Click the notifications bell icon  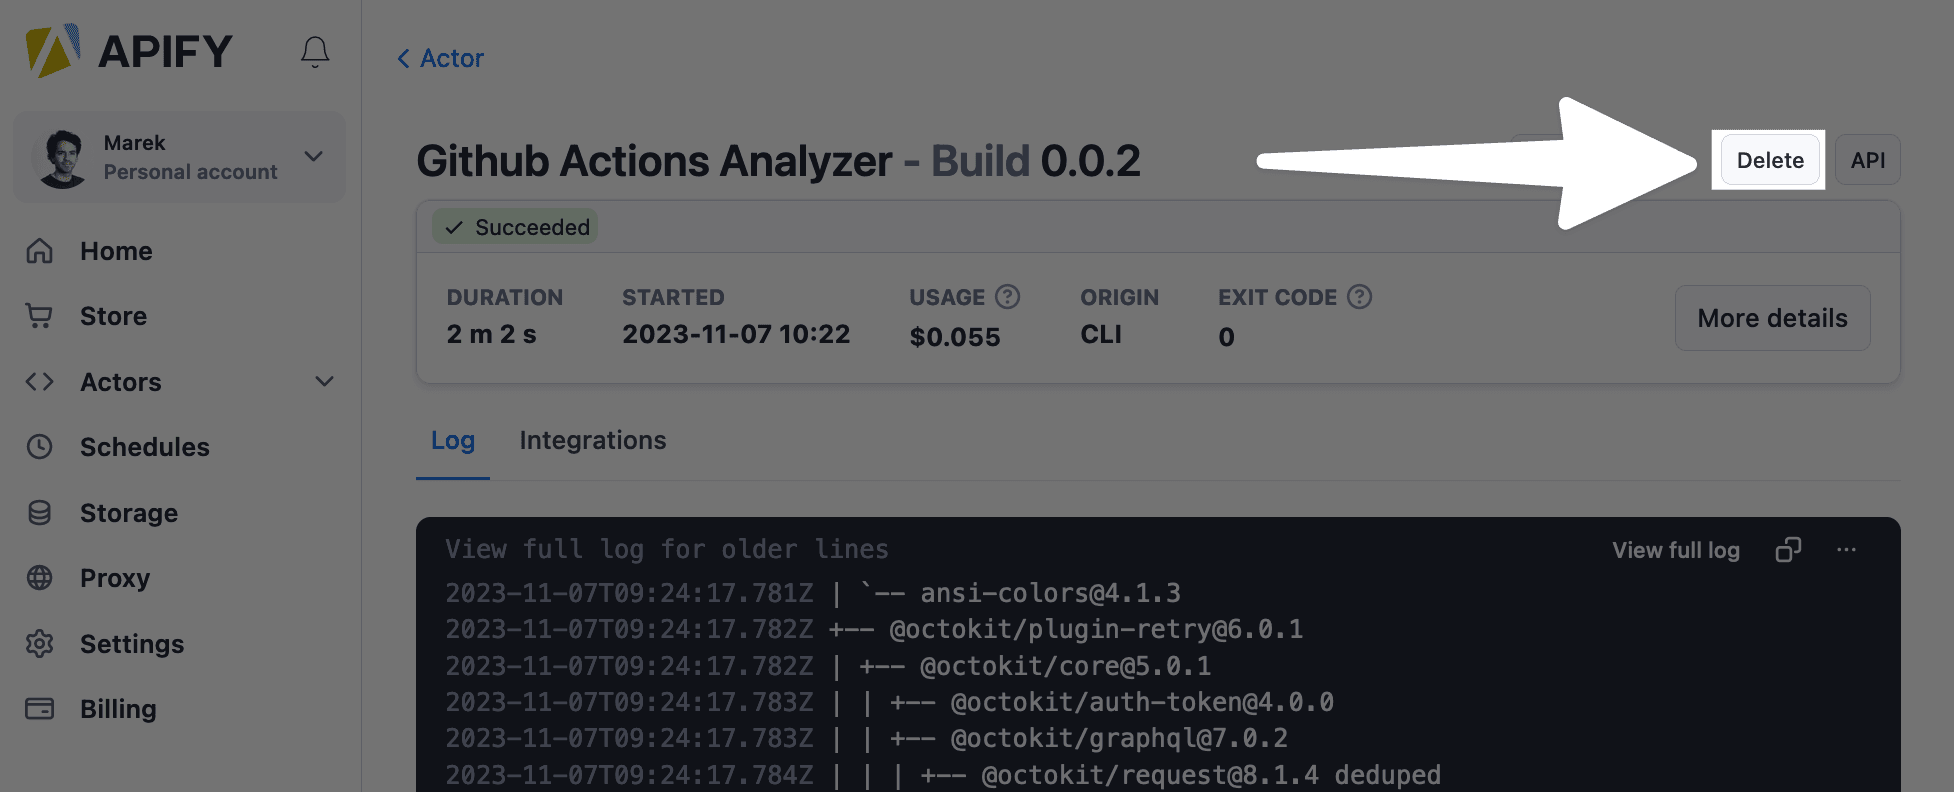pos(315,51)
